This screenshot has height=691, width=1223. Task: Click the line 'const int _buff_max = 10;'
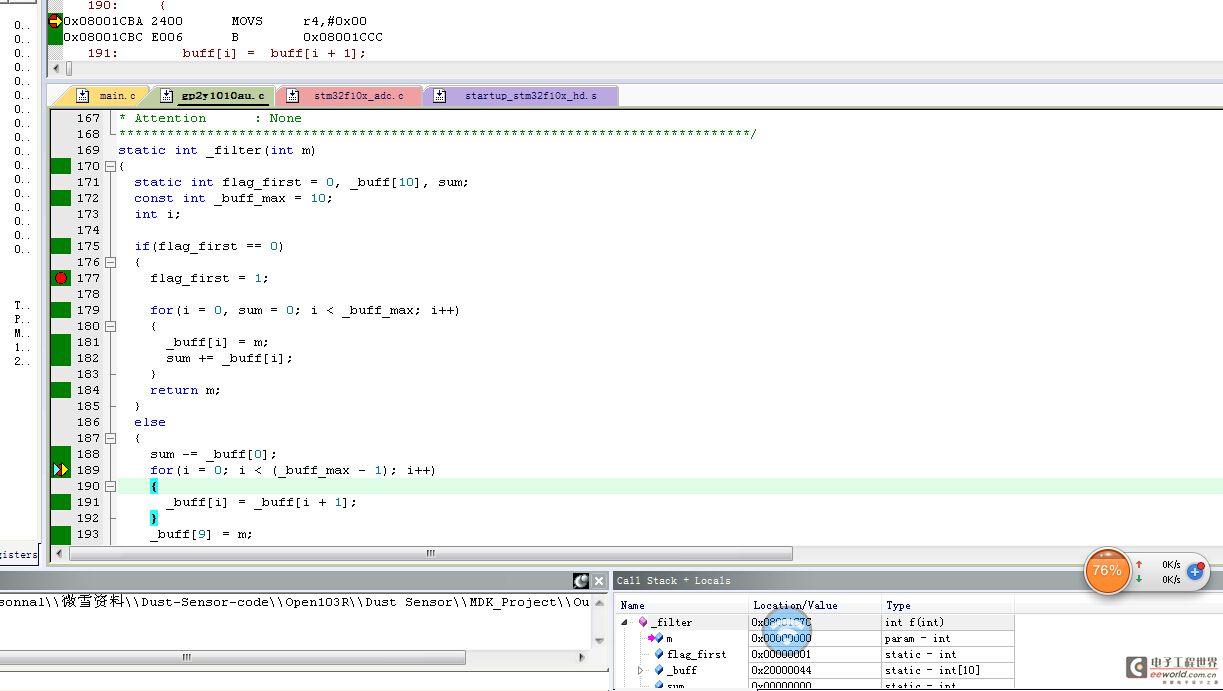pos(233,198)
